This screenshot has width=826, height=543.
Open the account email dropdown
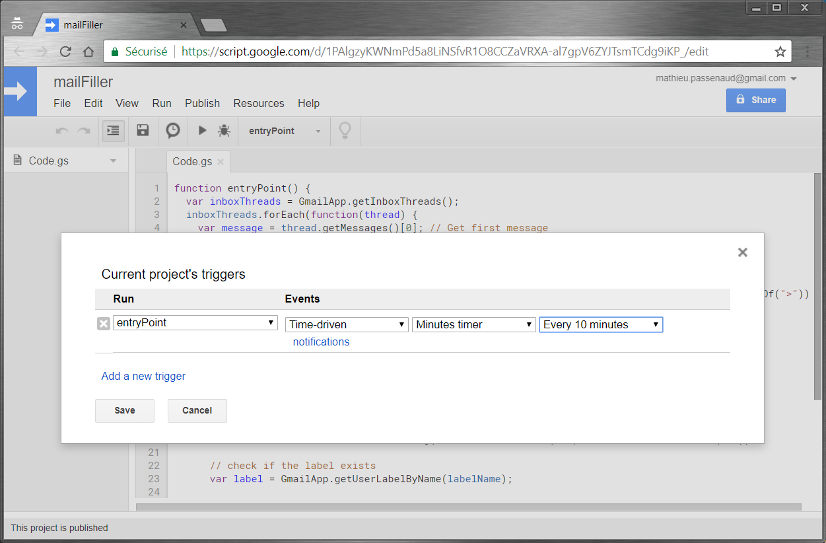[726, 78]
